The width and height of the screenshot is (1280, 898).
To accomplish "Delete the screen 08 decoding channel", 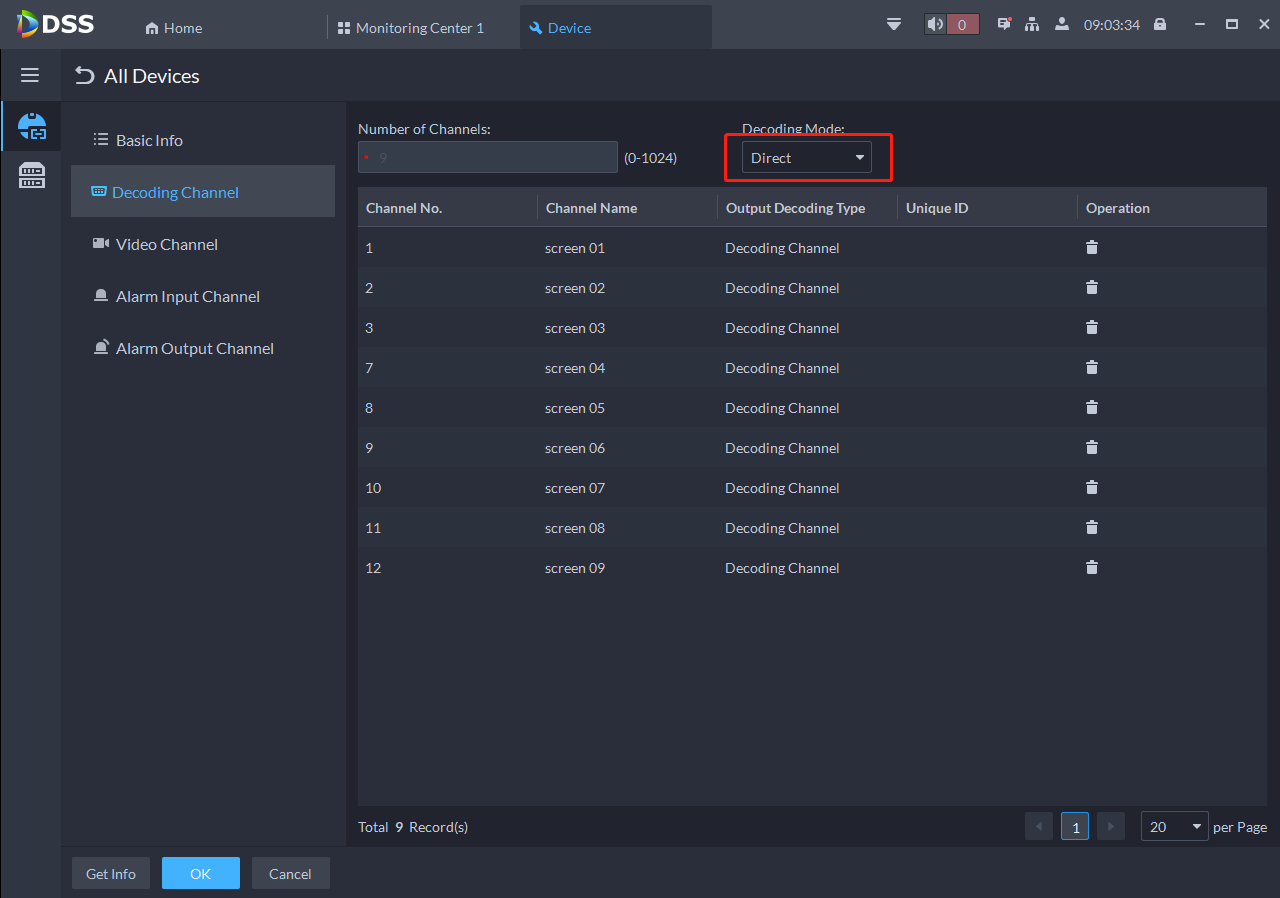I will [1092, 527].
